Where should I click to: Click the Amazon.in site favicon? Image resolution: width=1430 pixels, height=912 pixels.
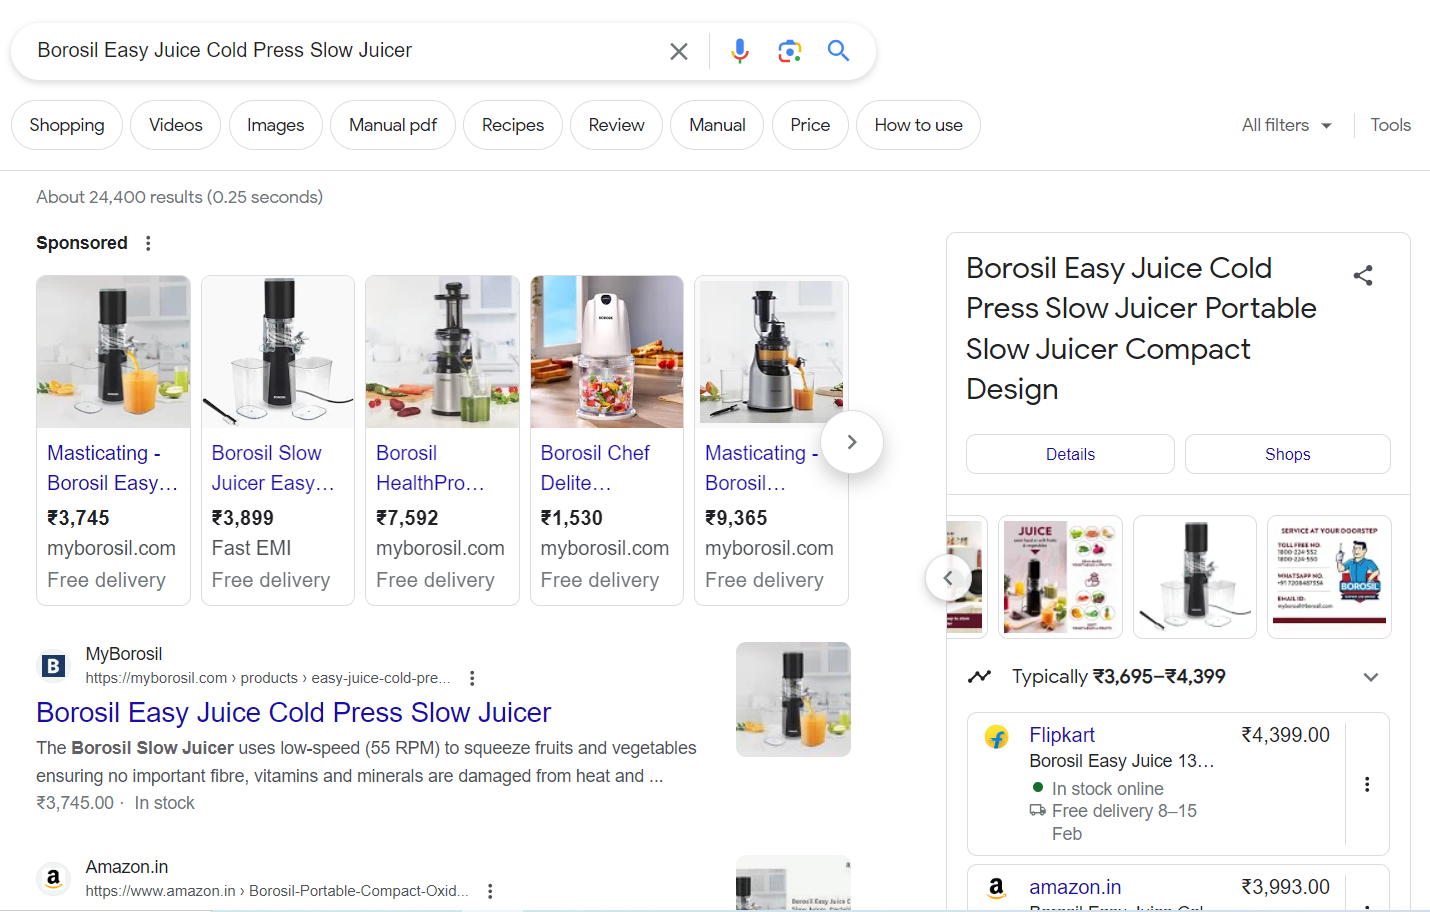pyautogui.click(x=54, y=879)
